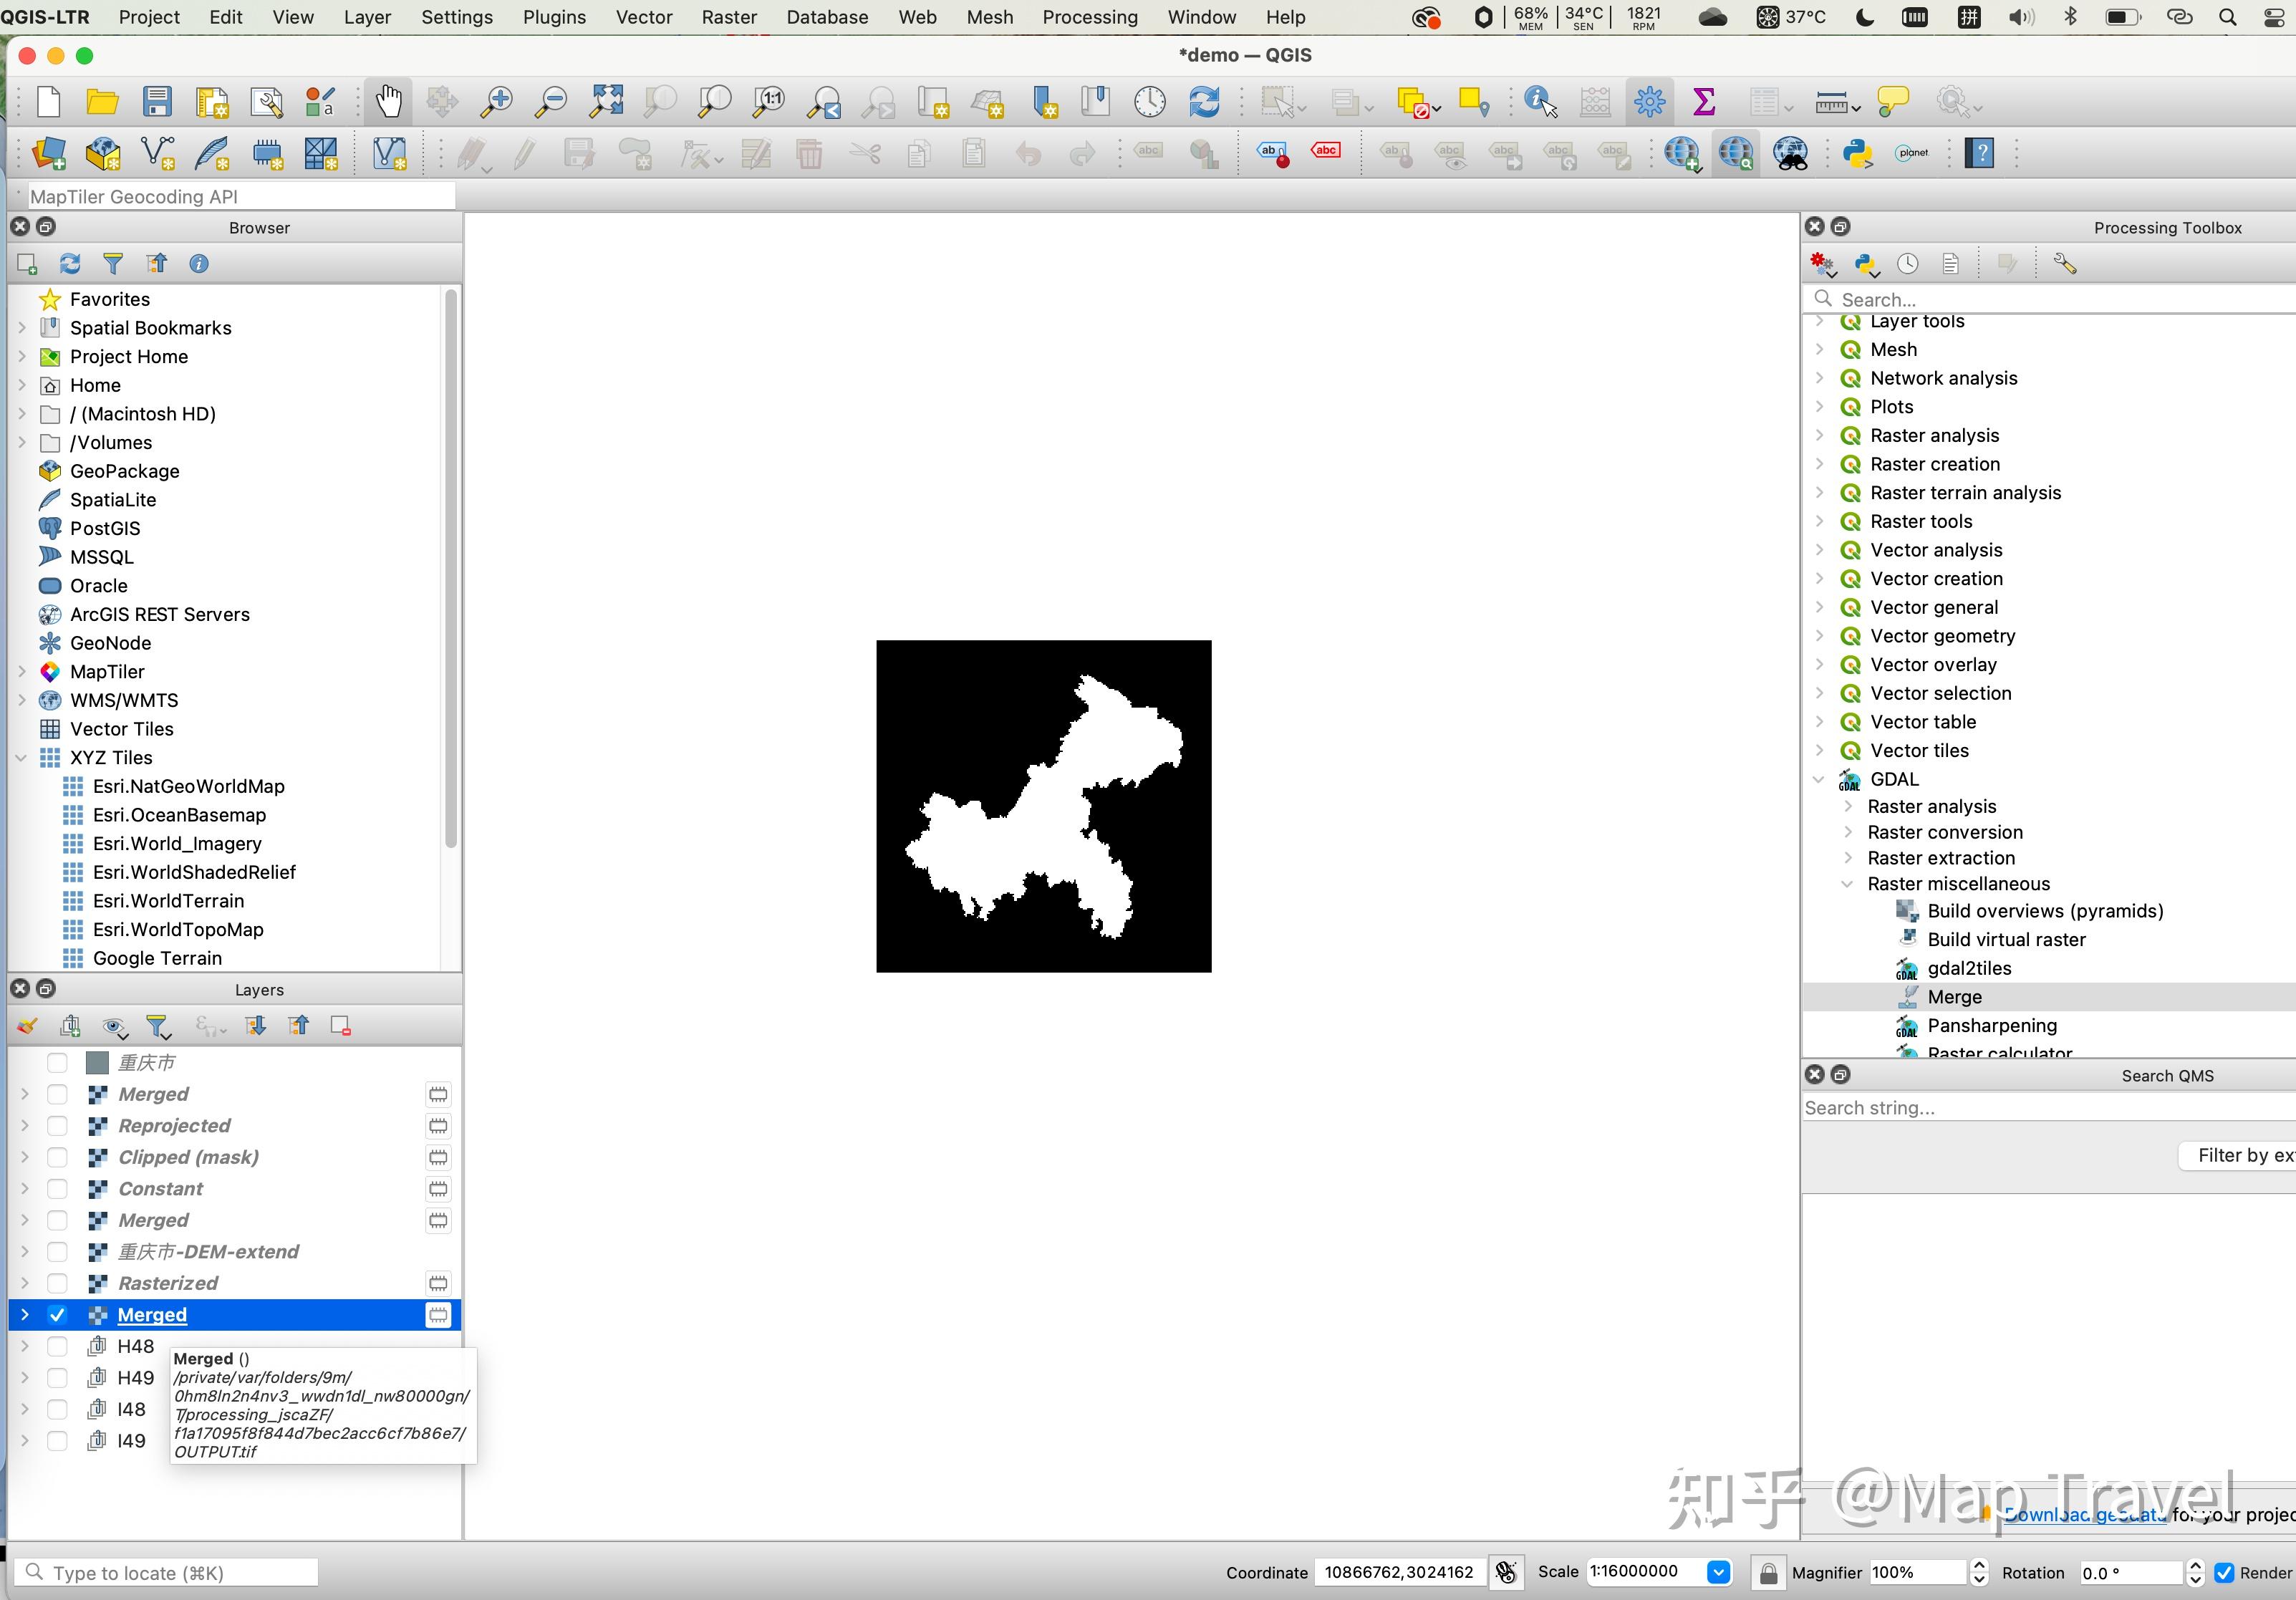Screen dimensions: 2296x1600
Task: Click Zoom Full extent icon
Action: point(606,101)
